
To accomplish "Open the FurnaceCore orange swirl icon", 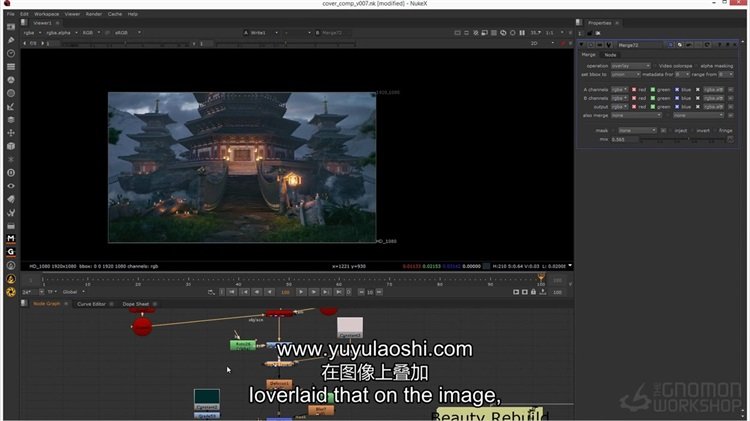I will [x=11, y=292].
